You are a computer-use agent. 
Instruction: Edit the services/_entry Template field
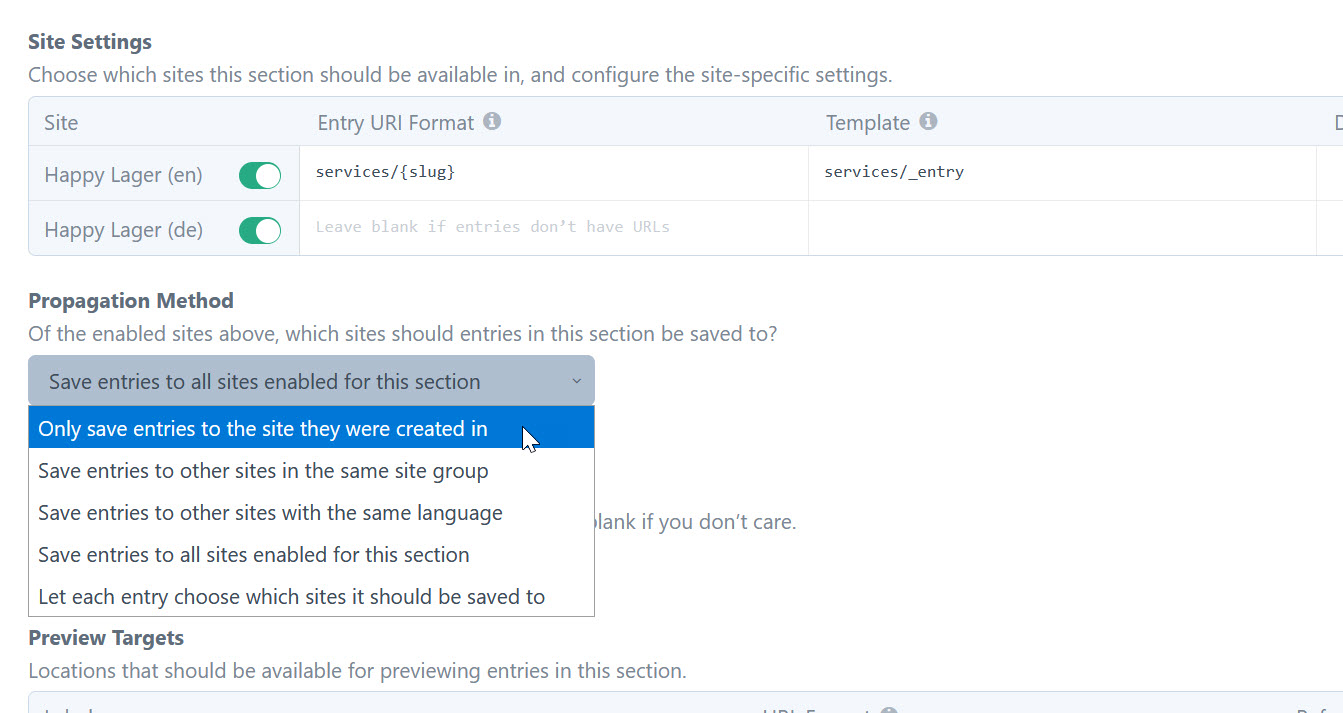point(1062,173)
